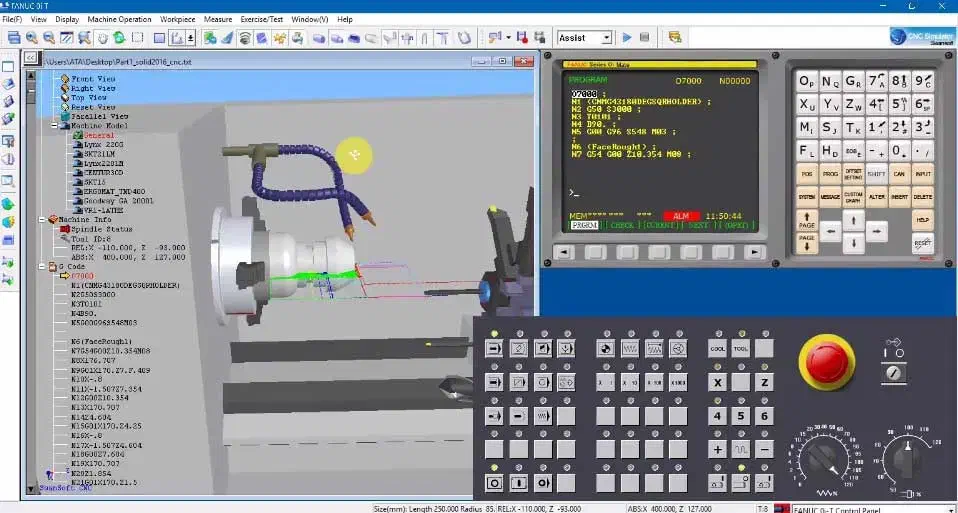
Task: Open the Workpiece menu
Action: 178,19
